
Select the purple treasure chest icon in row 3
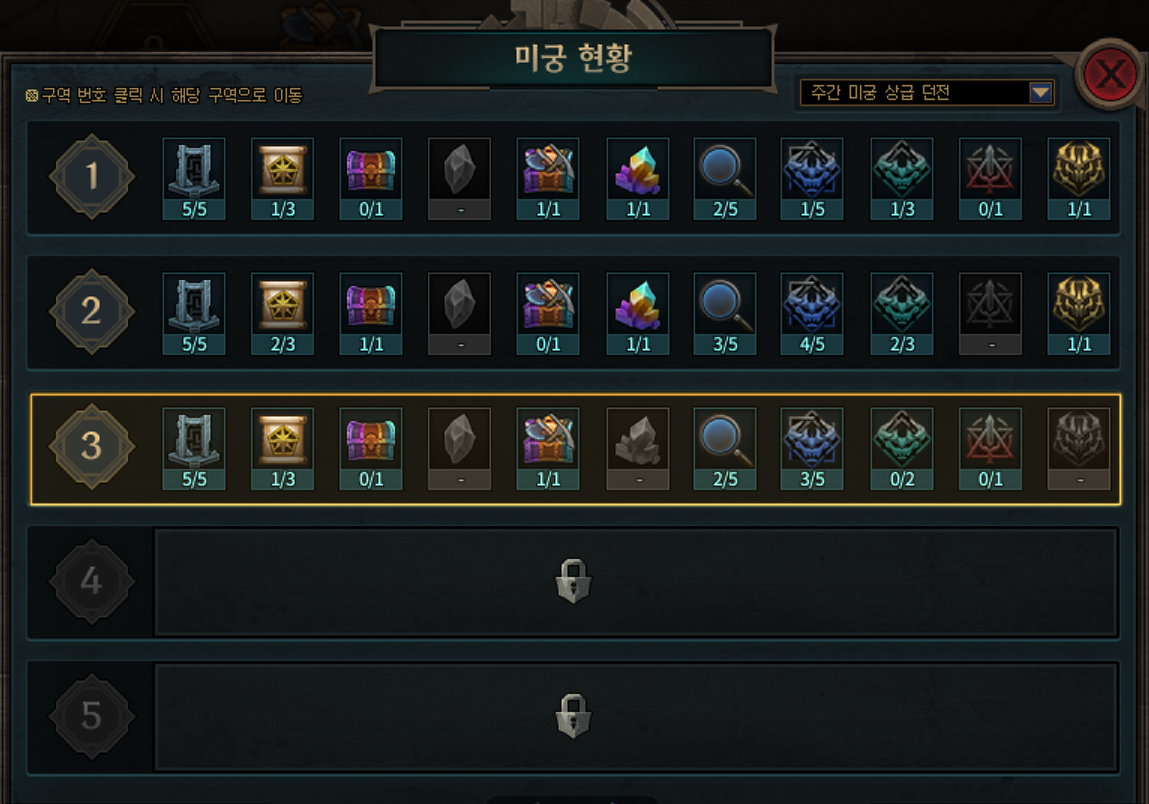(x=371, y=449)
